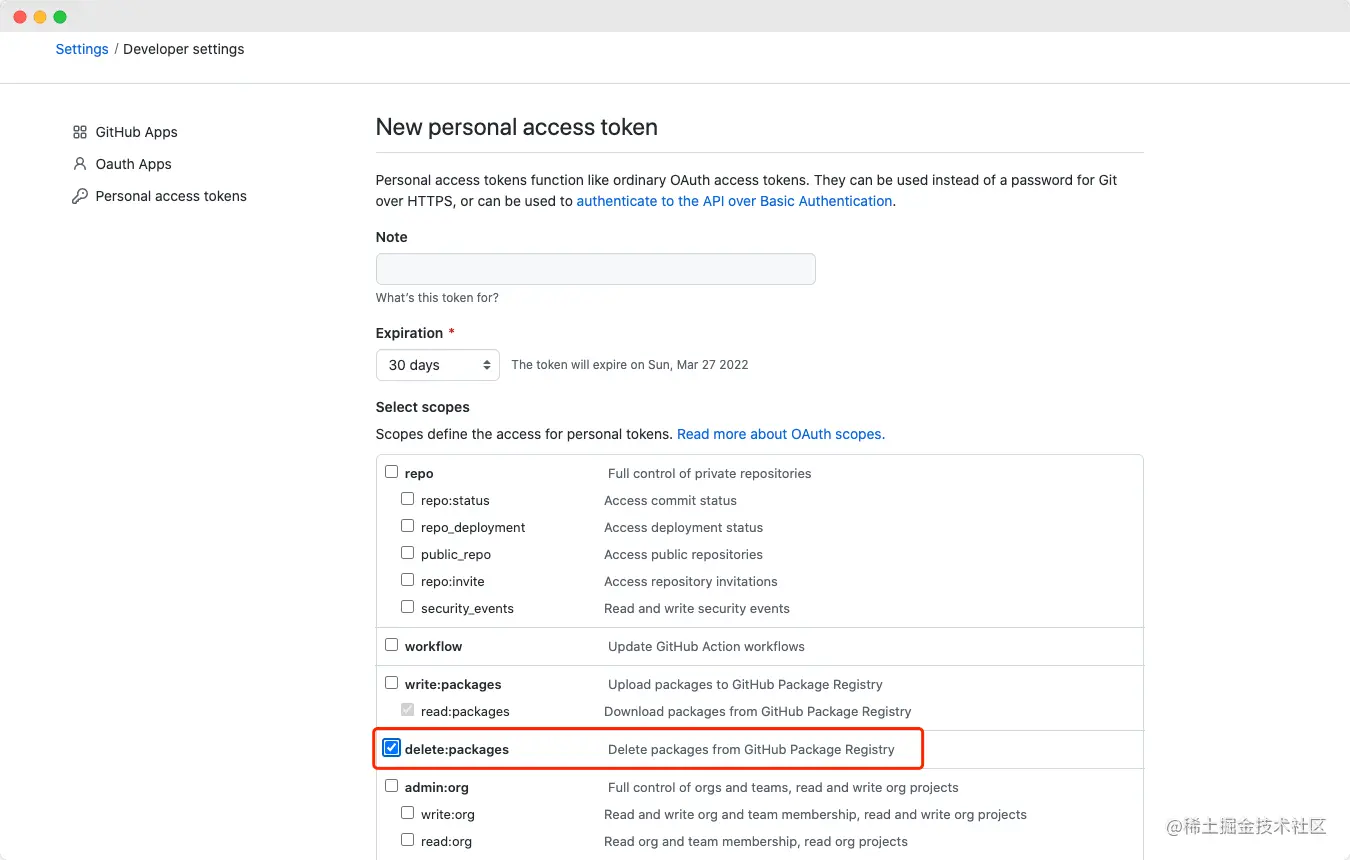Screen dimensions: 1350x860
Task: Enable the repo scope checkbox
Action: [392, 472]
